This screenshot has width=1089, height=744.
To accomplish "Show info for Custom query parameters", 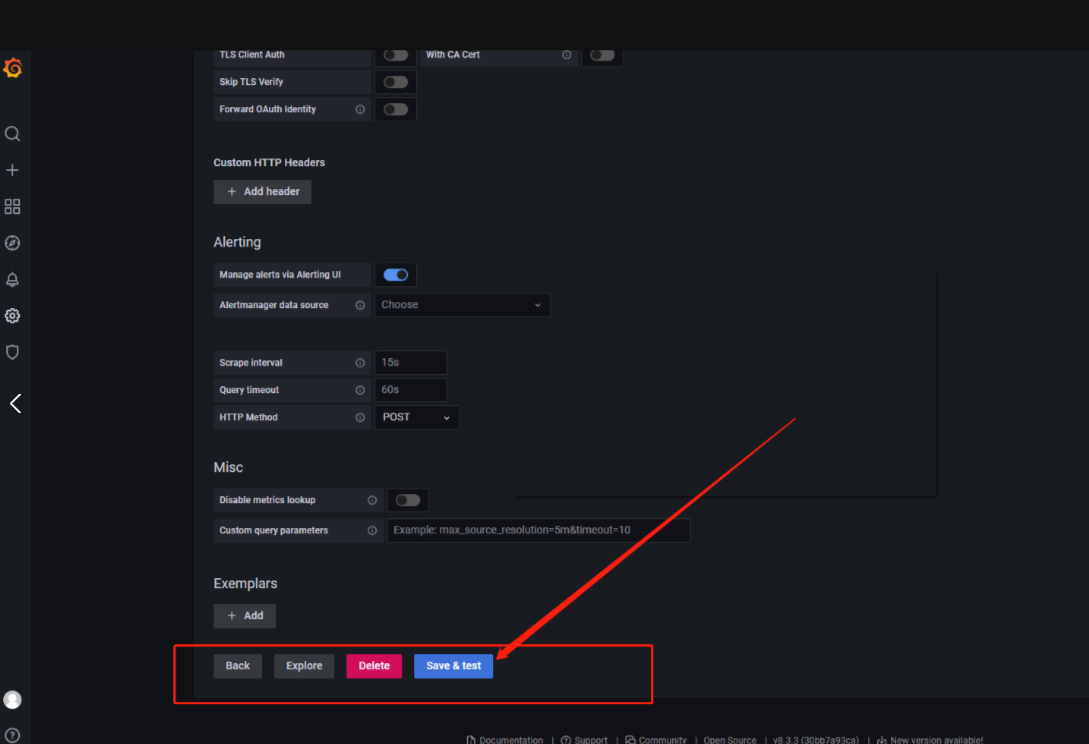I will coord(372,531).
